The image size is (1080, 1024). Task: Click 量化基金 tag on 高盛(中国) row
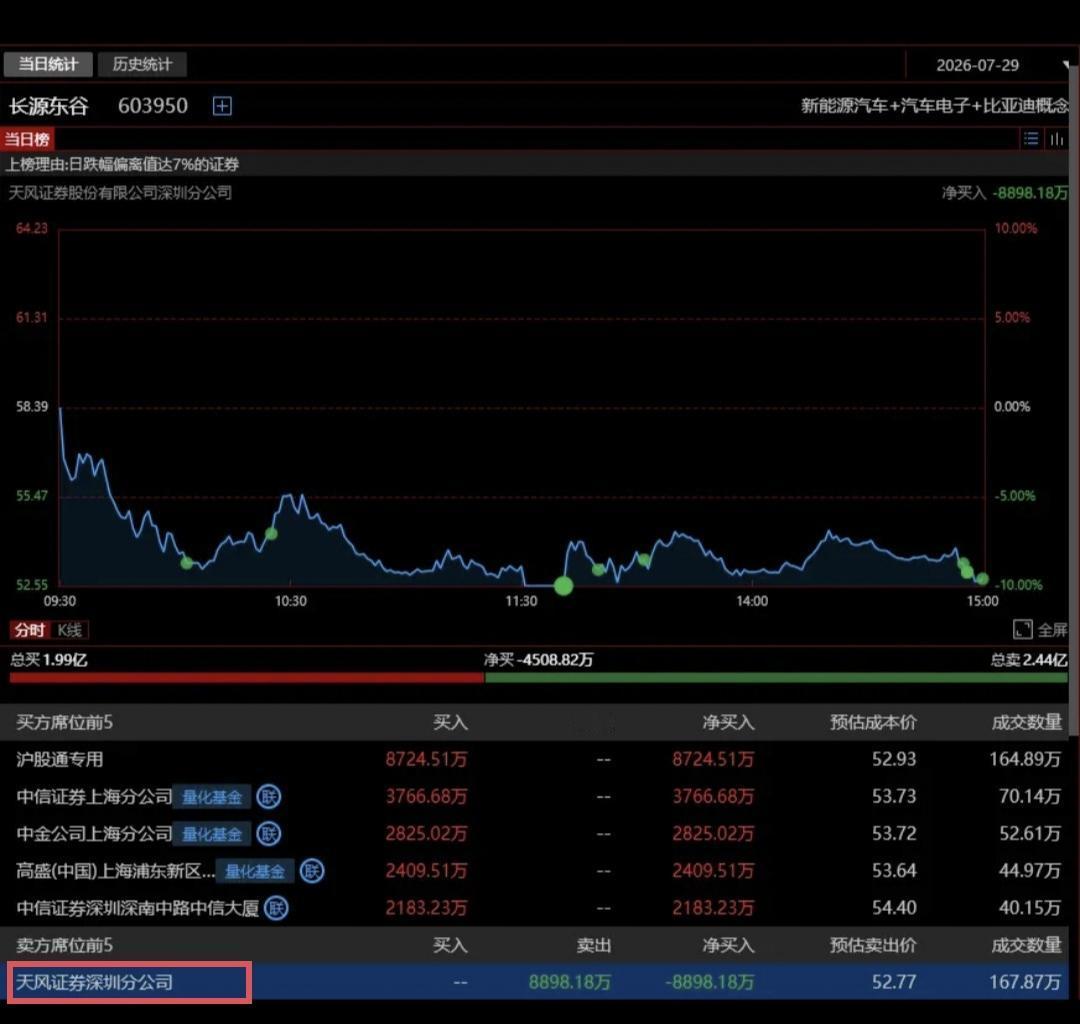click(255, 871)
